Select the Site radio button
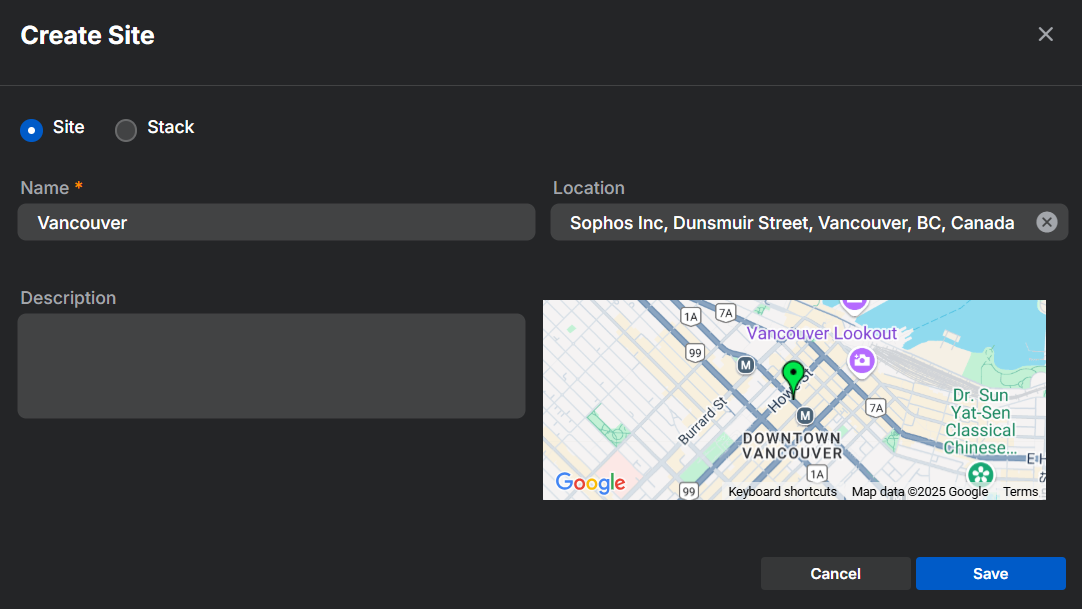The height and width of the screenshot is (609, 1082). [32, 130]
